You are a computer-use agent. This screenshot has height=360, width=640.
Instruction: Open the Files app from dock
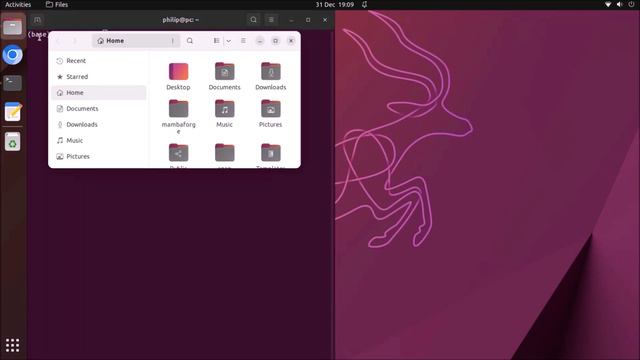tap(13, 27)
